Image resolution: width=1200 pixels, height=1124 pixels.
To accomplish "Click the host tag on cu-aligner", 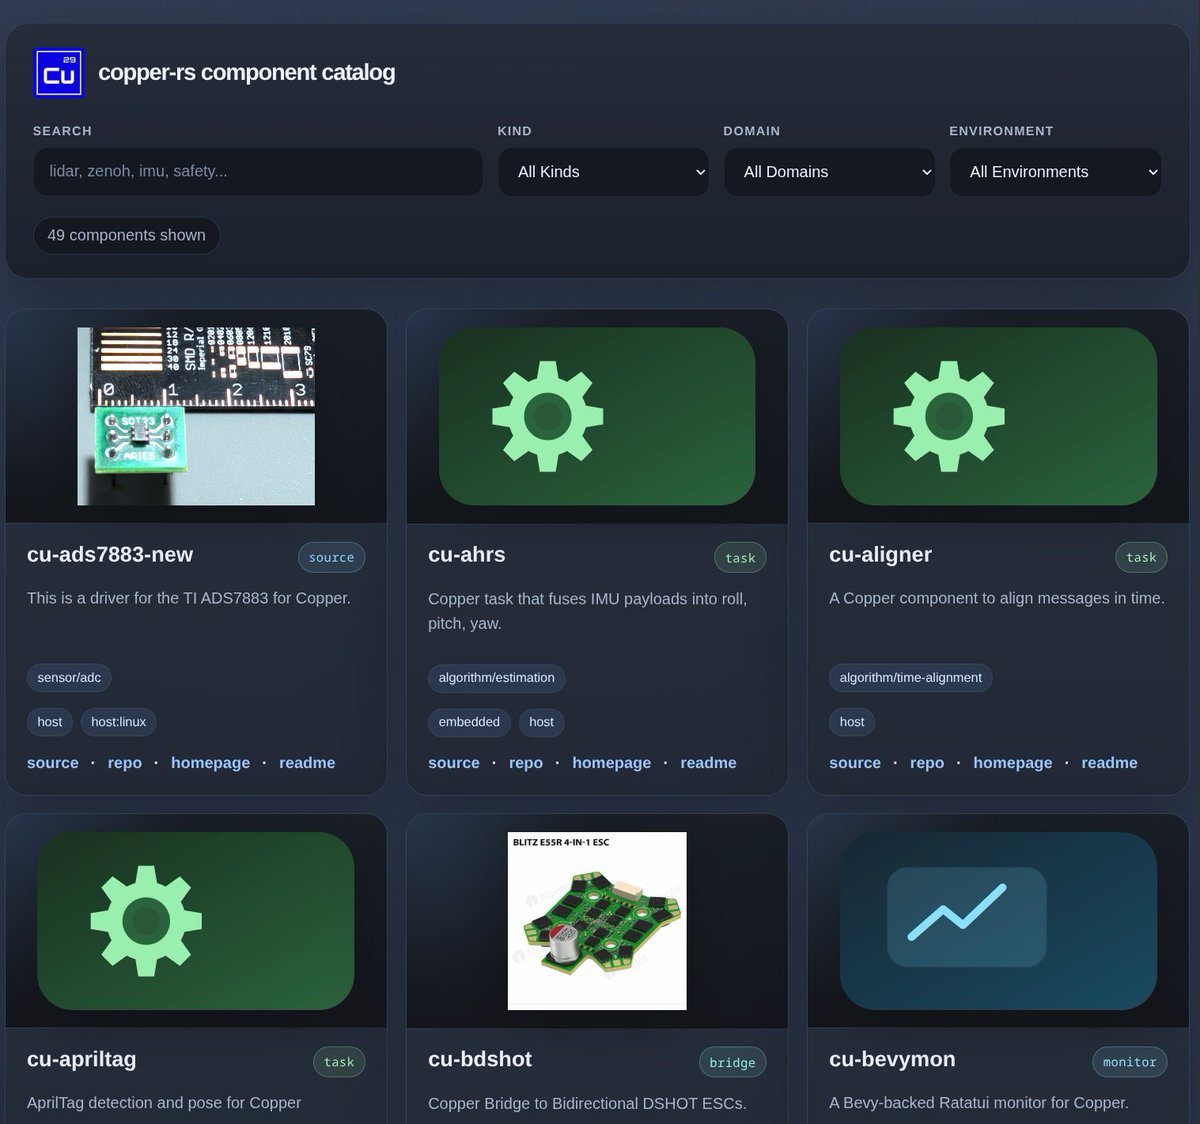I will [852, 722].
